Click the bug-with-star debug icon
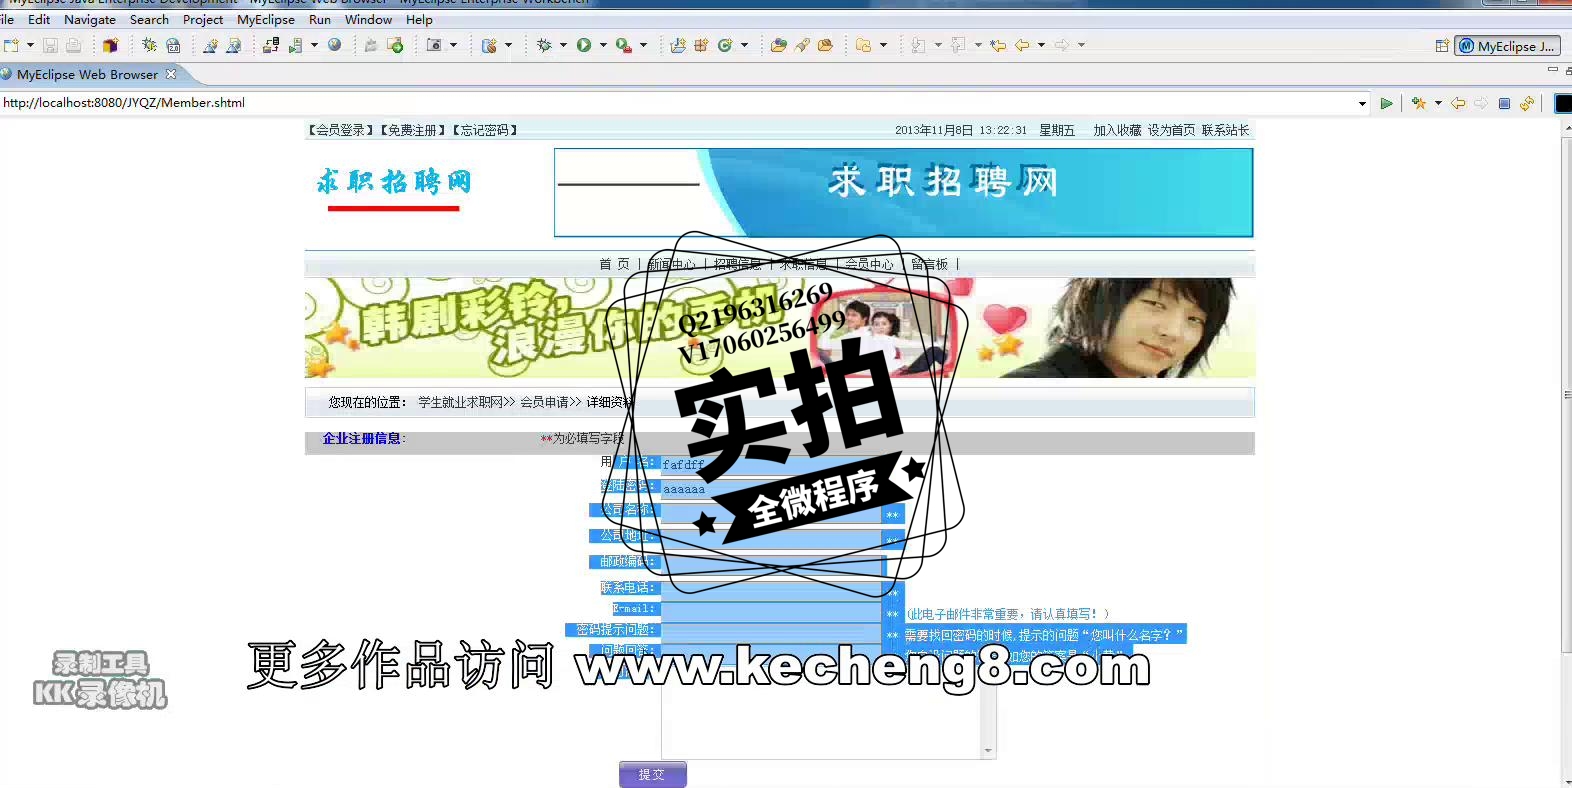The image size is (1572, 788). [149, 45]
